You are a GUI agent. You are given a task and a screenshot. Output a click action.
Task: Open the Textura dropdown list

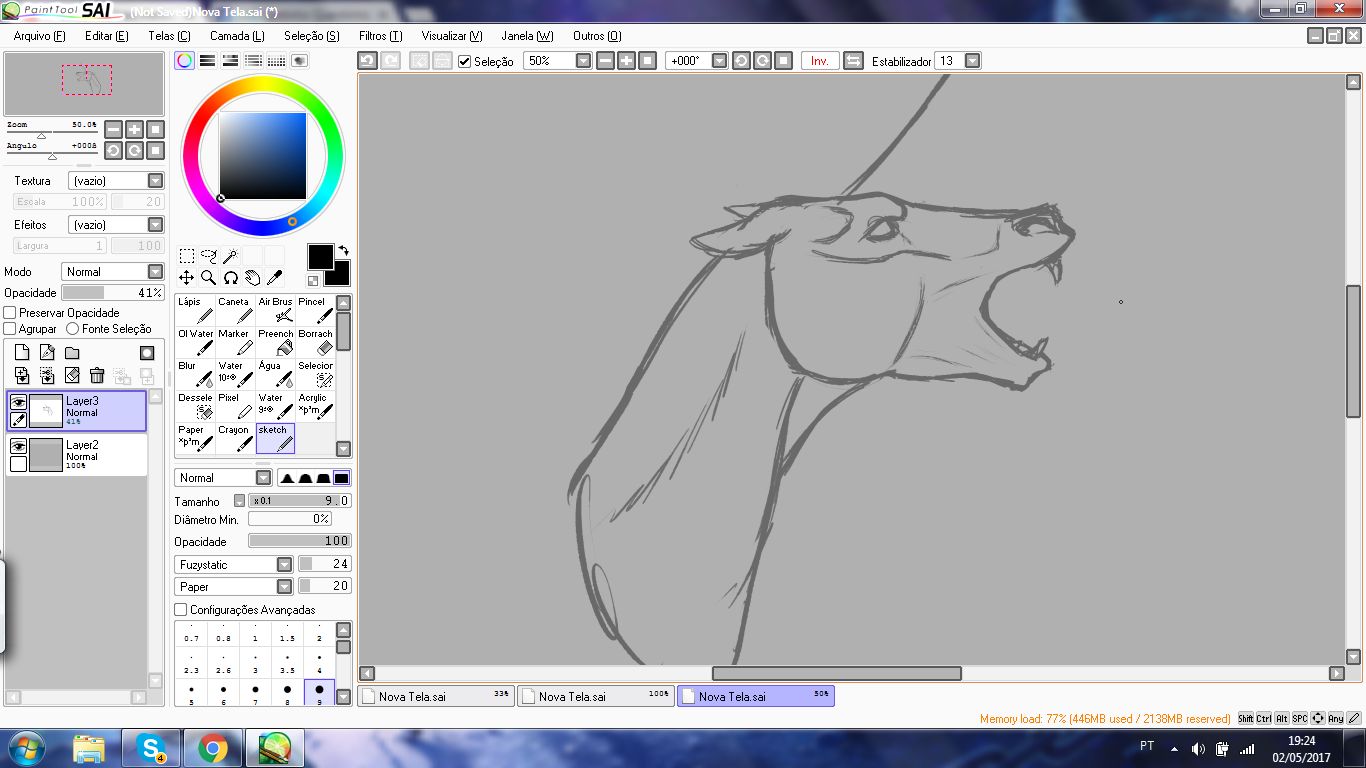[155, 181]
